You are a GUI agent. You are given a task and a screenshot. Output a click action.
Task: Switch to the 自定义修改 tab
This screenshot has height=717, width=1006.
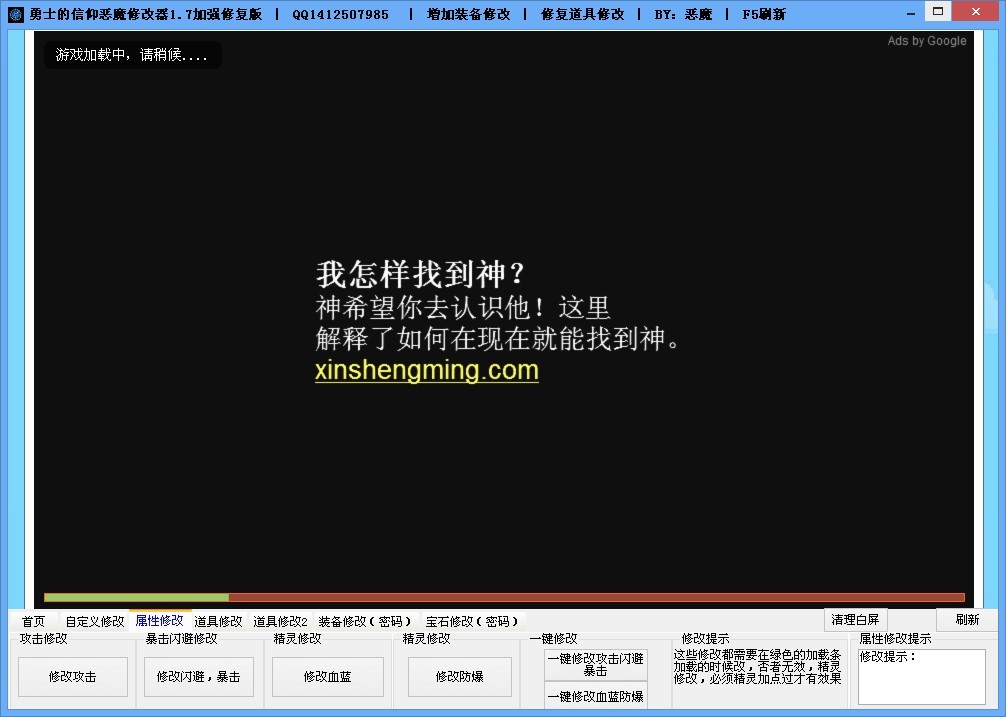(94, 621)
